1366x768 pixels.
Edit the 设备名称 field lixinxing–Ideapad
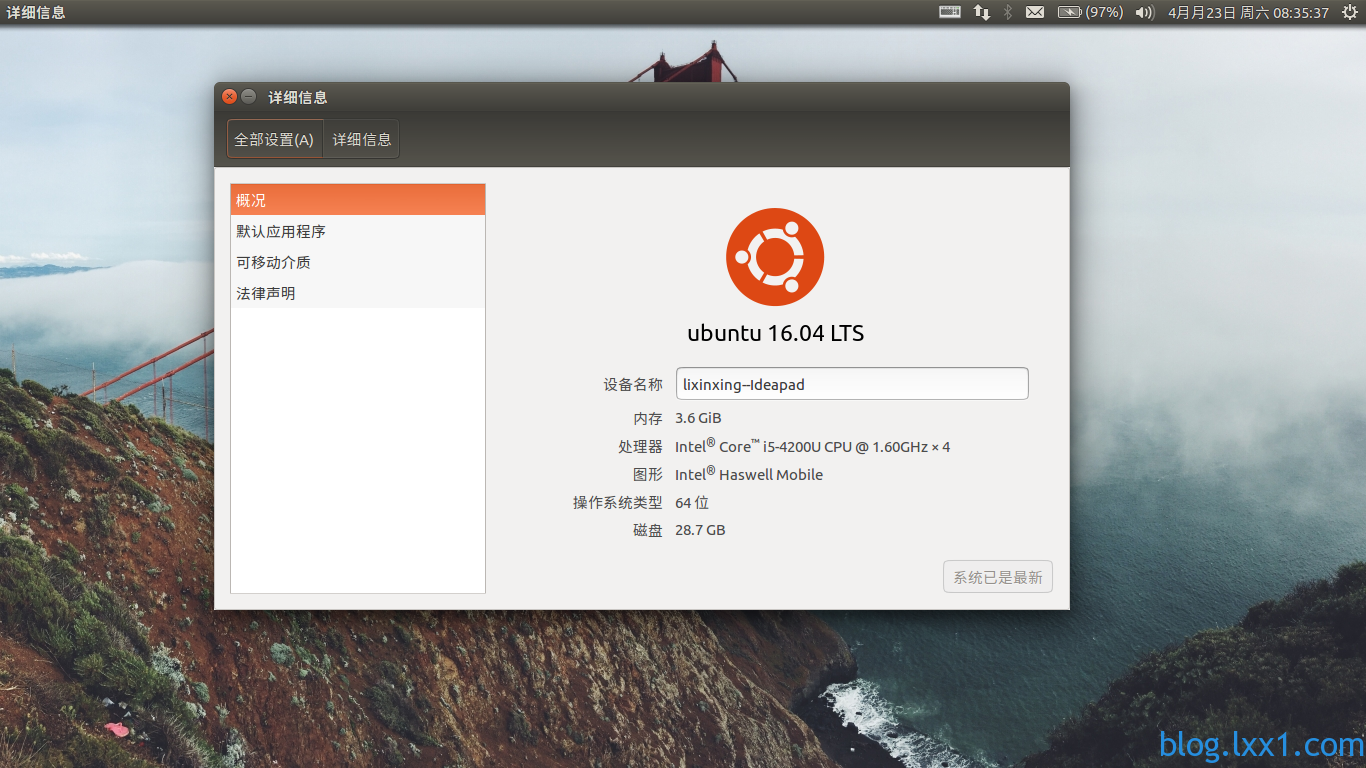852,384
